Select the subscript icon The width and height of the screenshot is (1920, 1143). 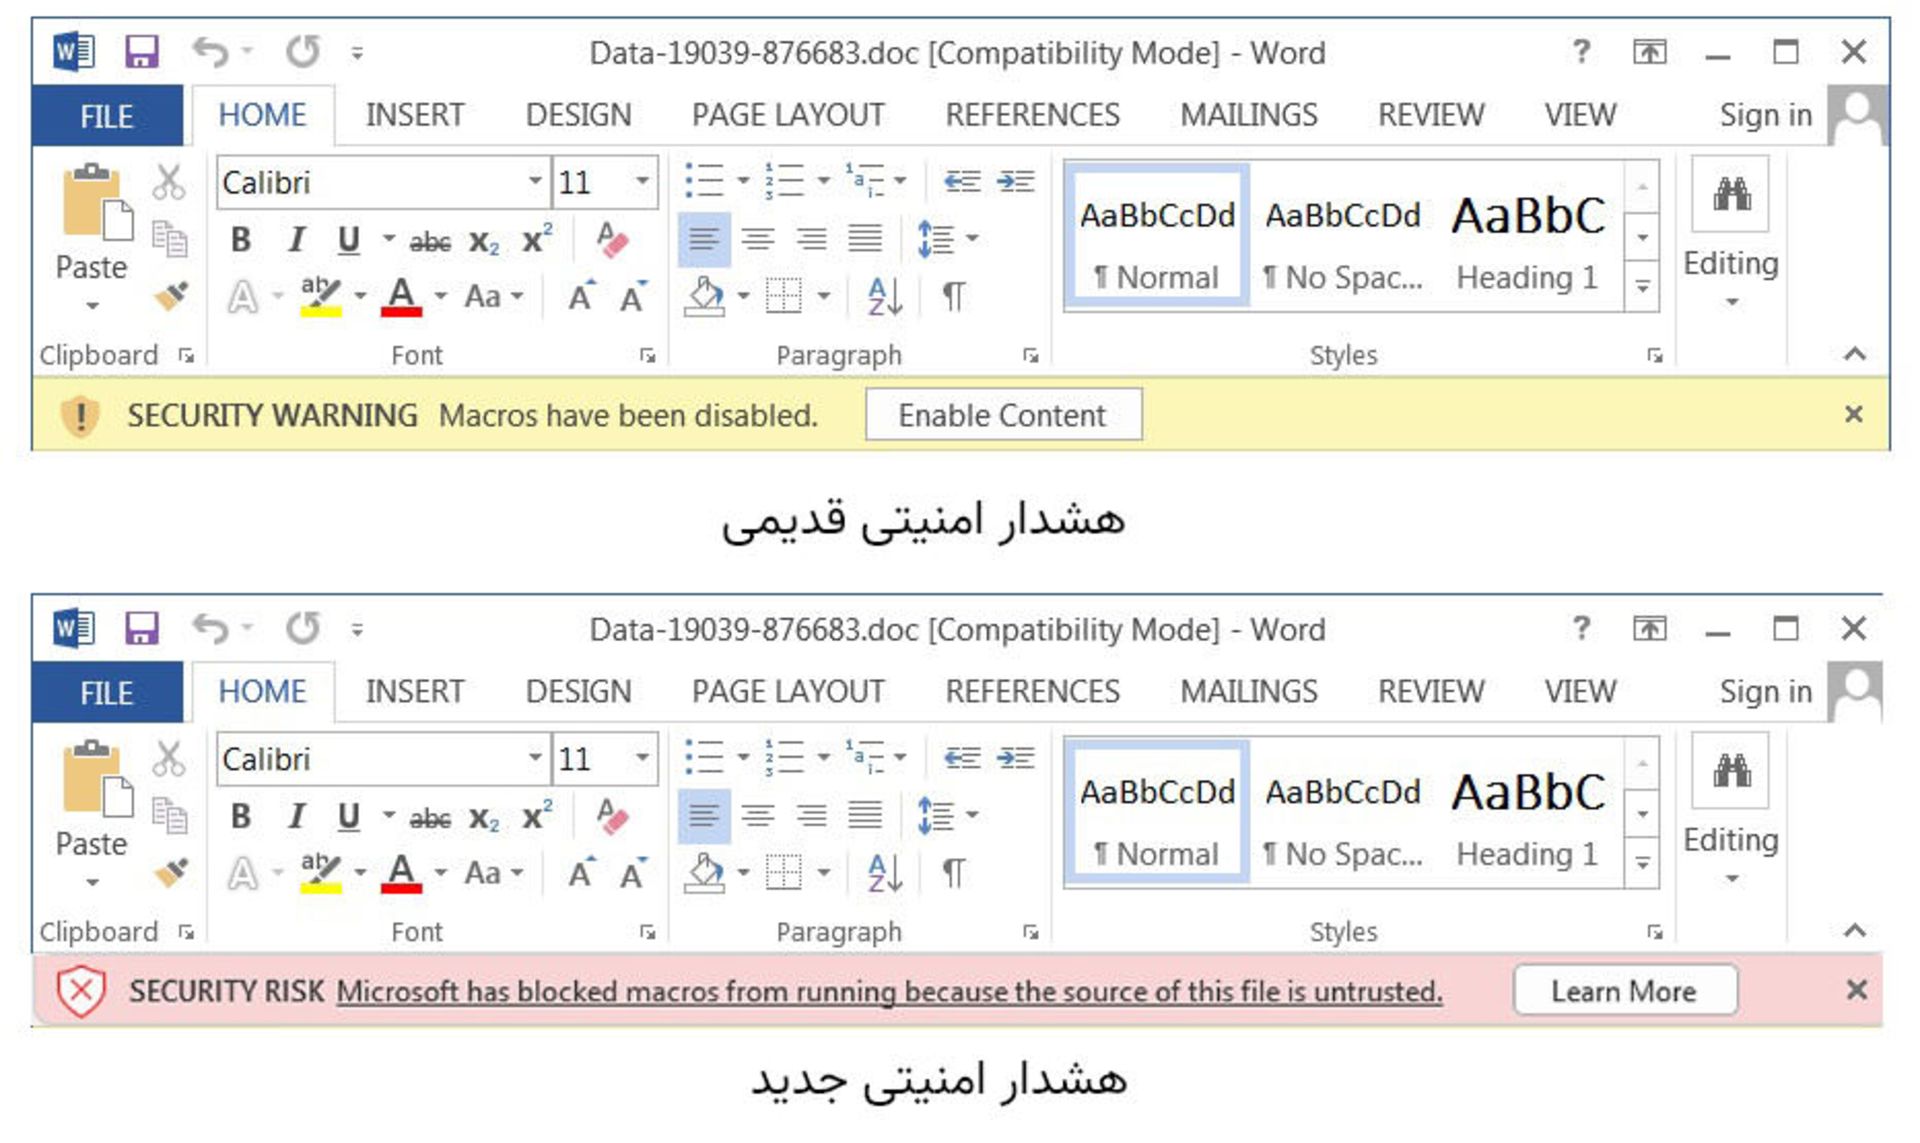[x=483, y=243]
